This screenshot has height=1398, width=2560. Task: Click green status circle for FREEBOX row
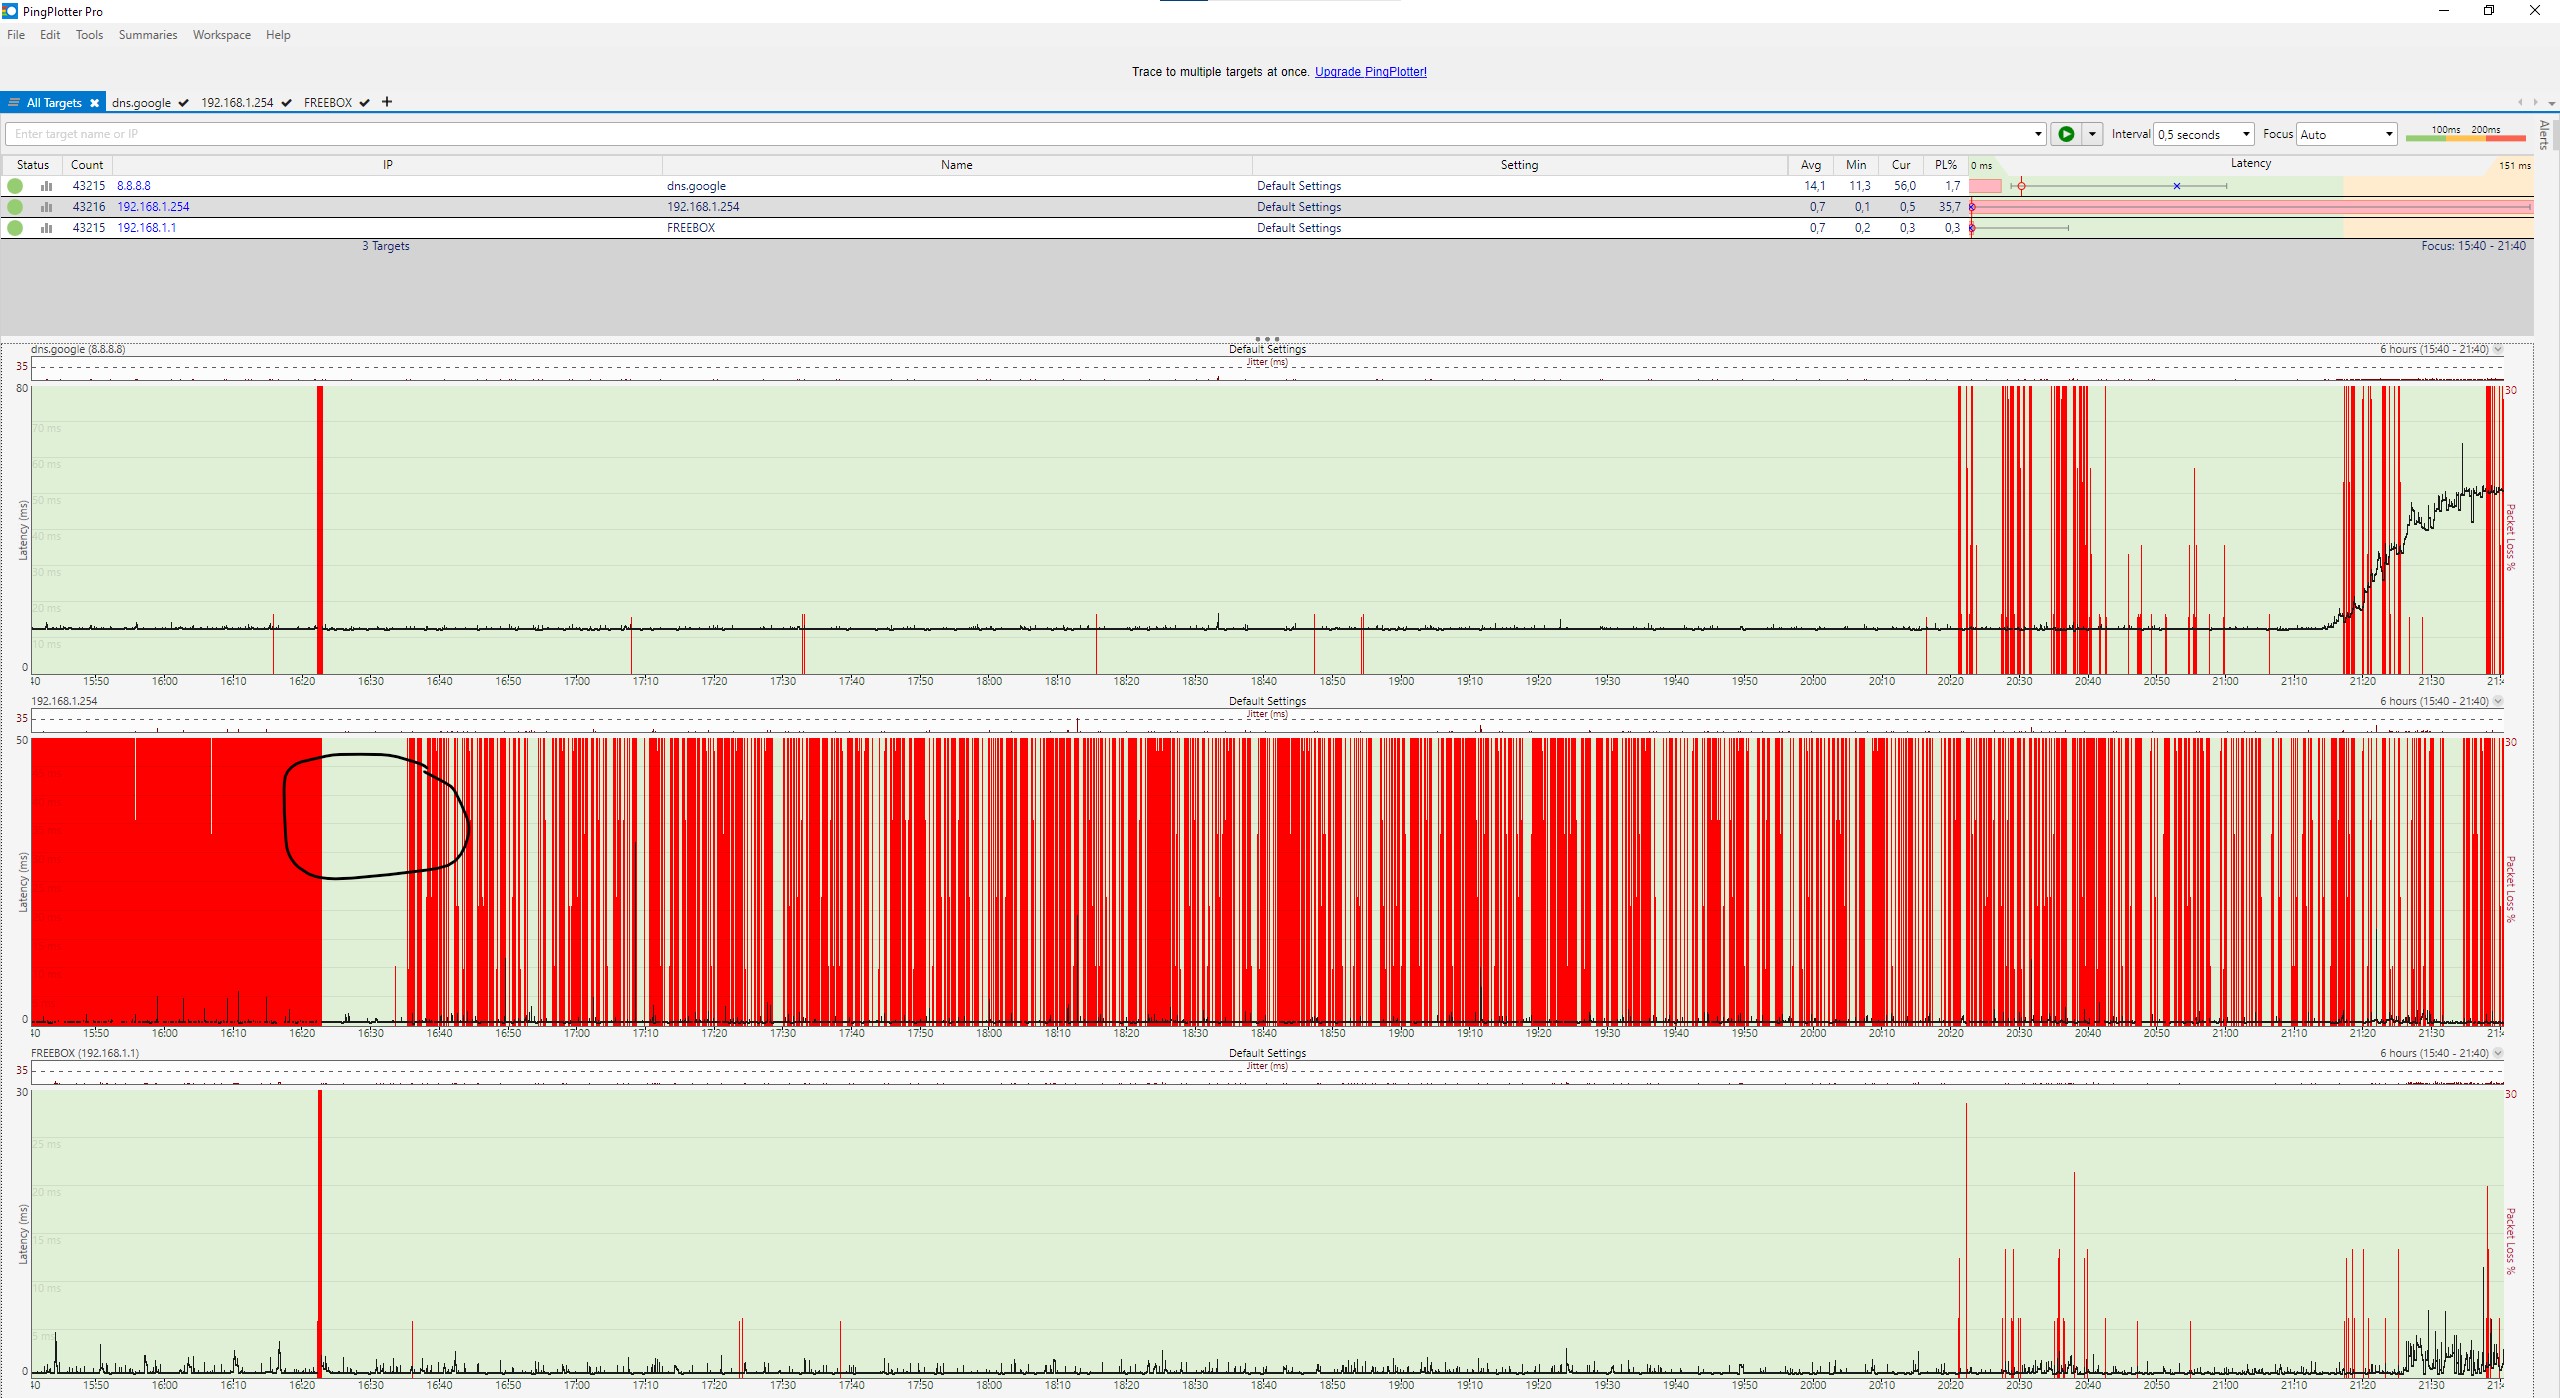(x=15, y=228)
